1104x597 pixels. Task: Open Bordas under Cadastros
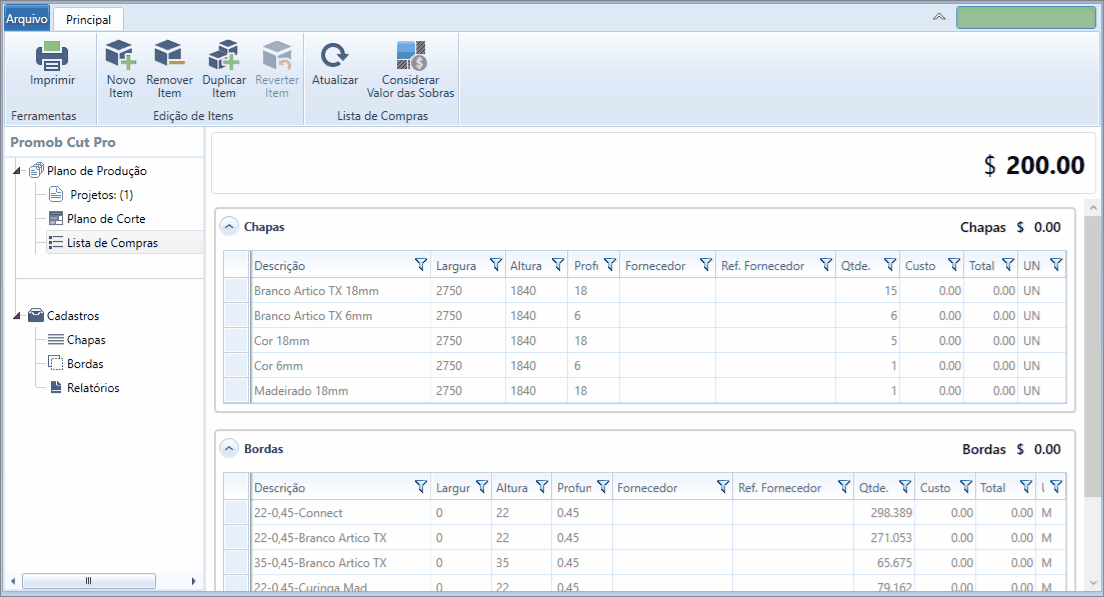tap(84, 364)
